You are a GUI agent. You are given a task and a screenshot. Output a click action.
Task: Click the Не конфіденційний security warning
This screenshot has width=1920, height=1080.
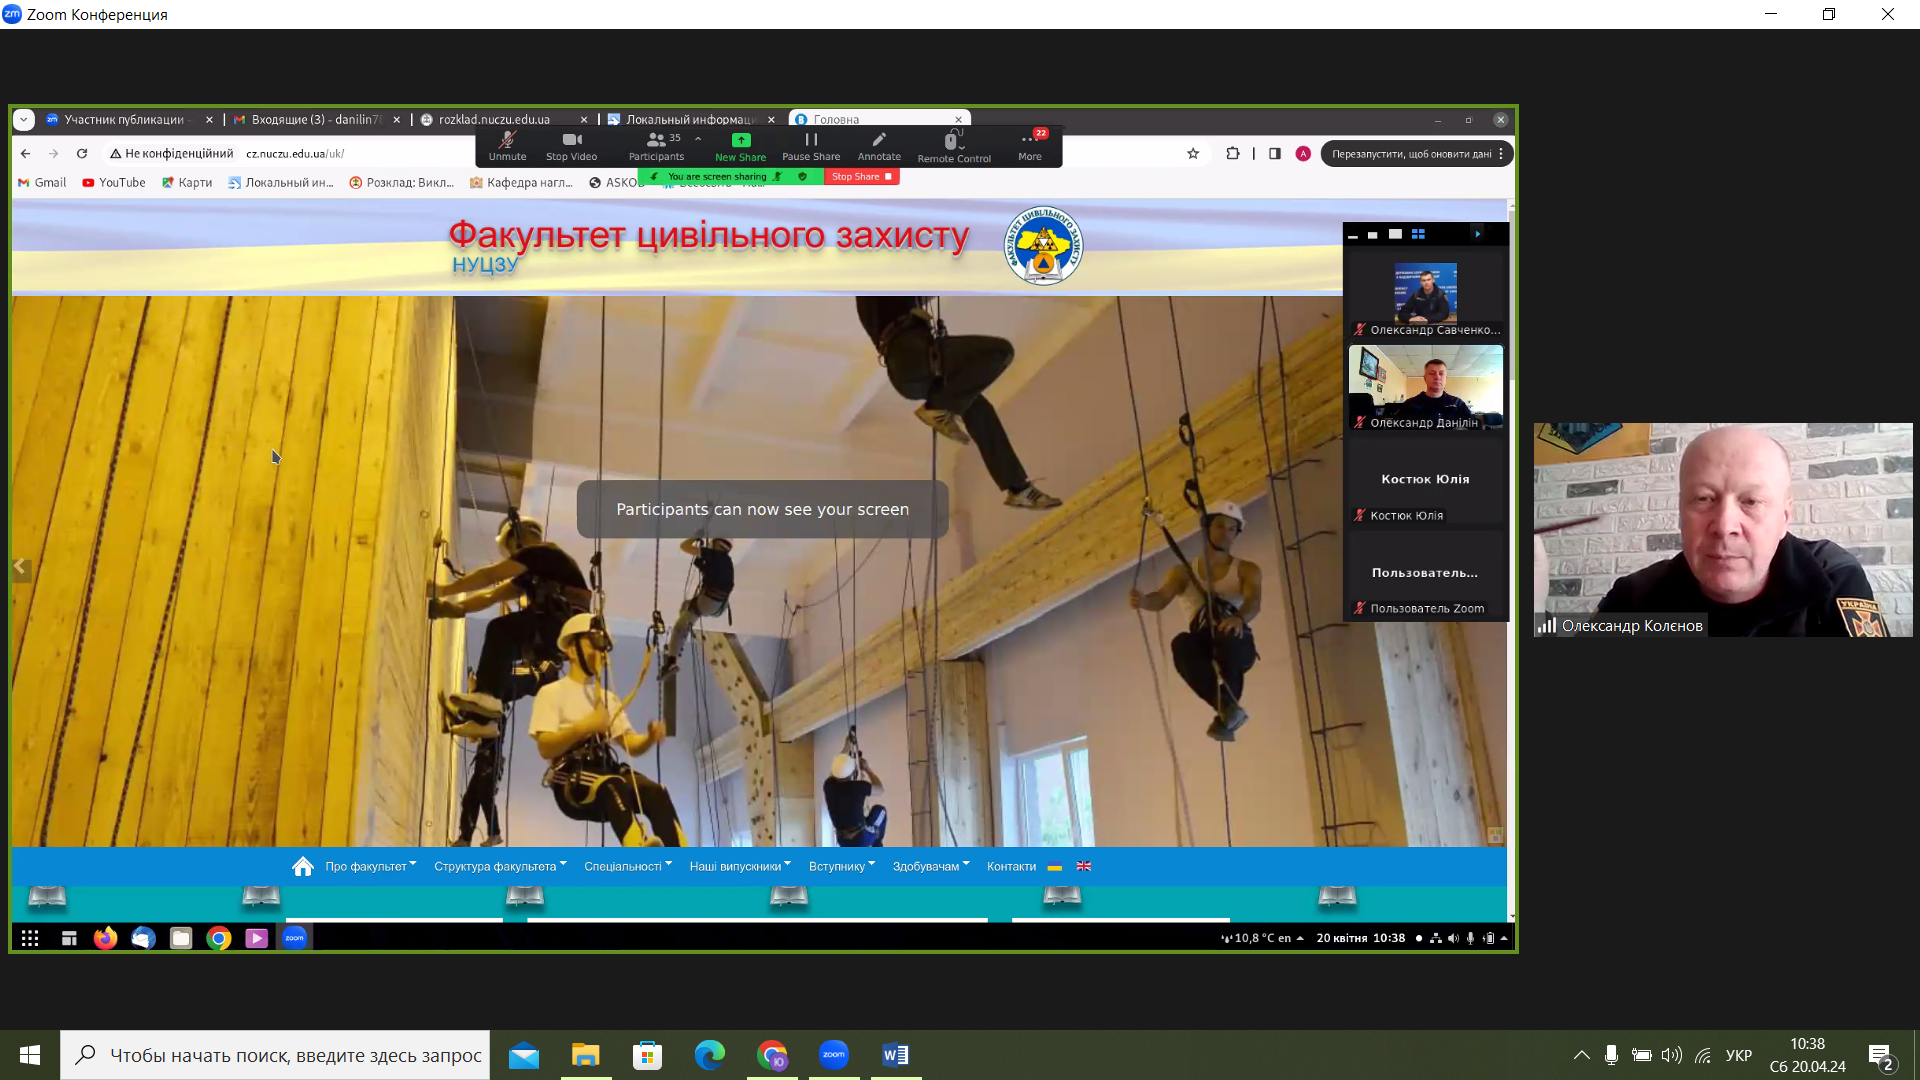pyautogui.click(x=171, y=154)
